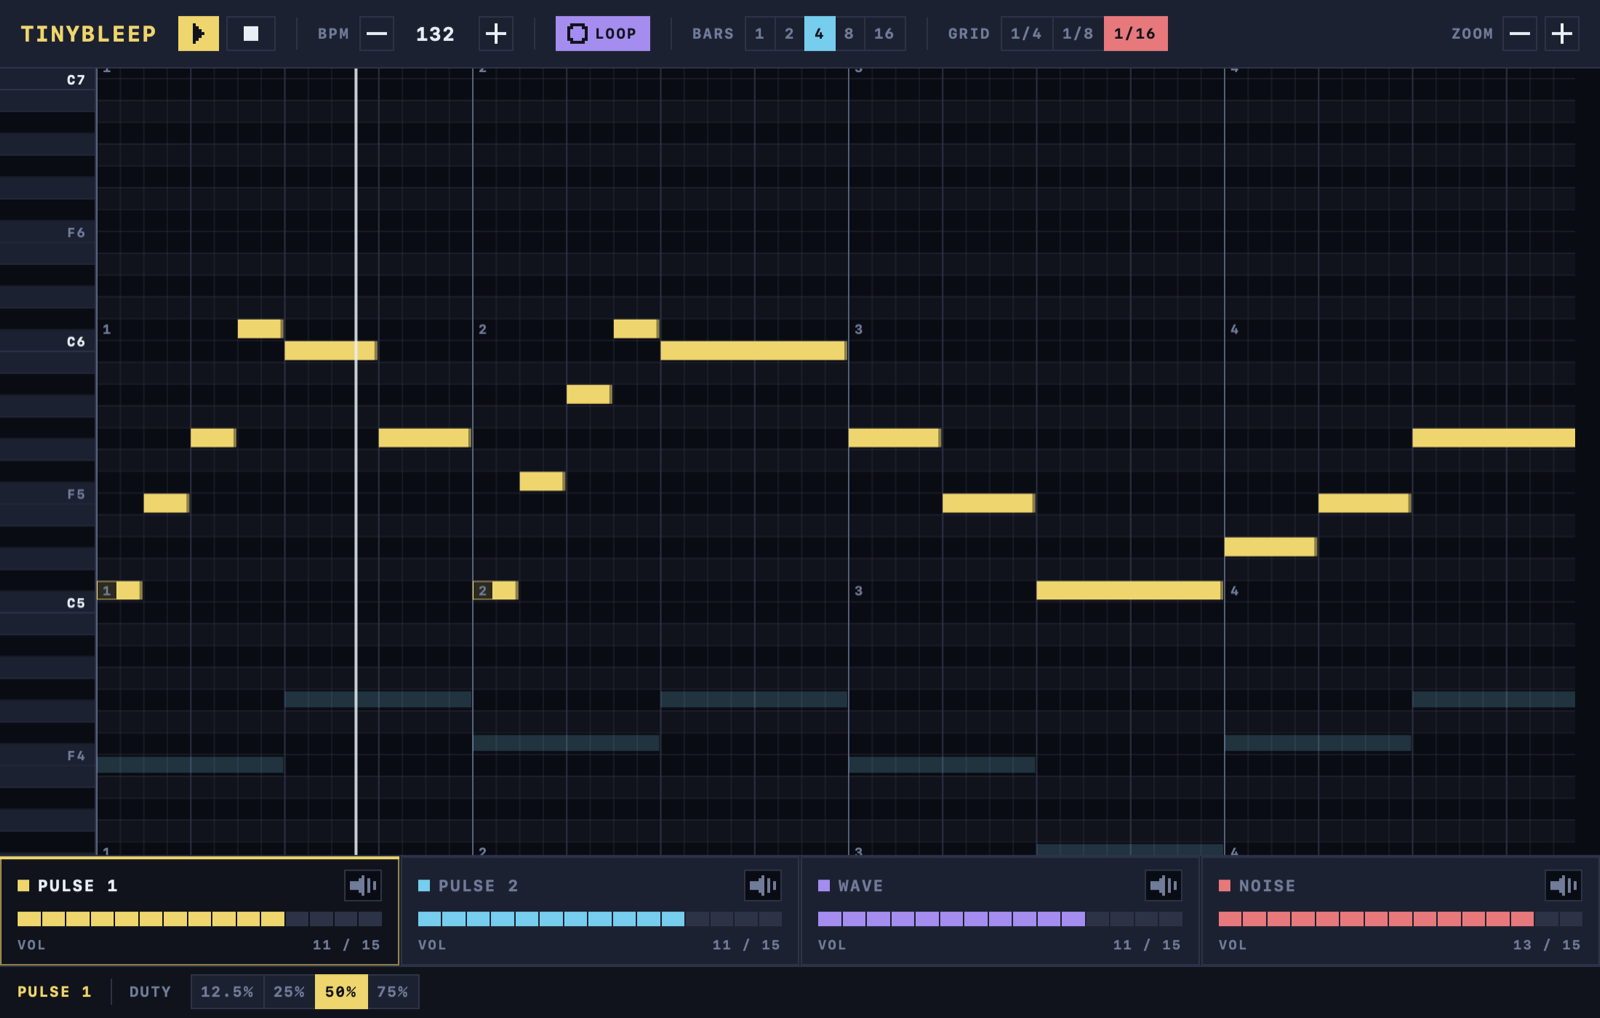This screenshot has height=1018, width=1600.
Task: Mute the Pulse 2 channel speaker
Action: (x=763, y=885)
